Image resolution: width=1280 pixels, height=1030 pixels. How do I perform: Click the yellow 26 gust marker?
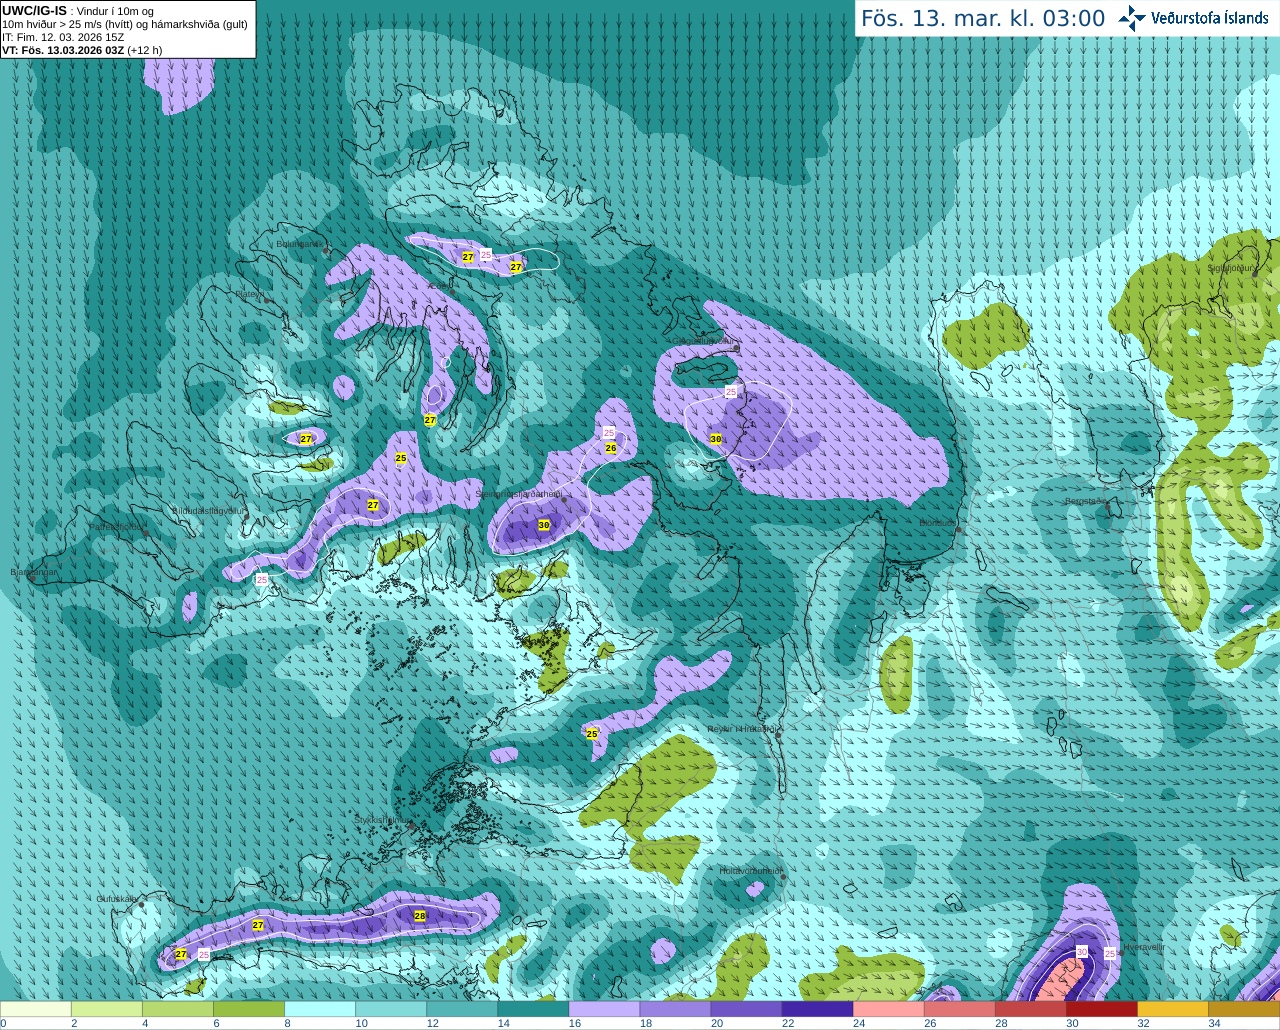pyautogui.click(x=611, y=448)
